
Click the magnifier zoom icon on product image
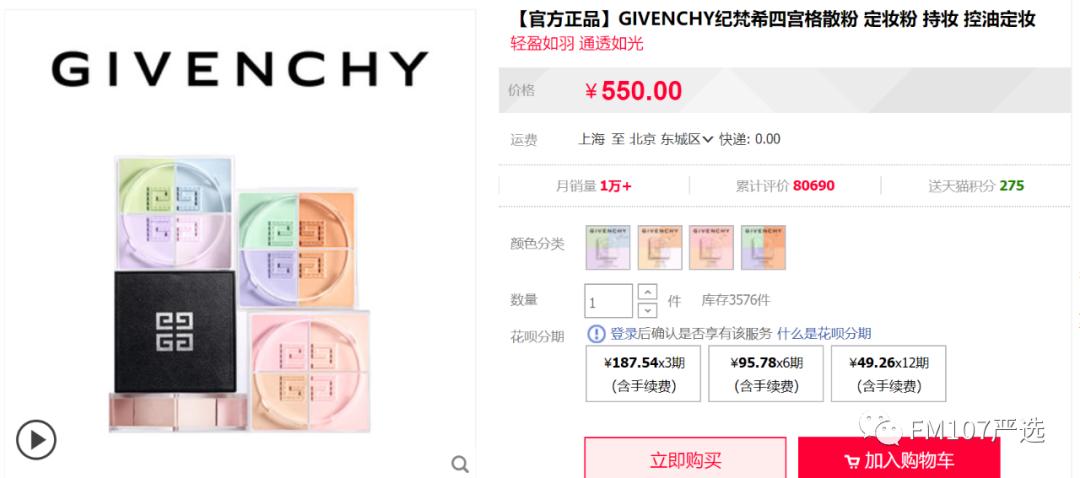click(x=460, y=464)
